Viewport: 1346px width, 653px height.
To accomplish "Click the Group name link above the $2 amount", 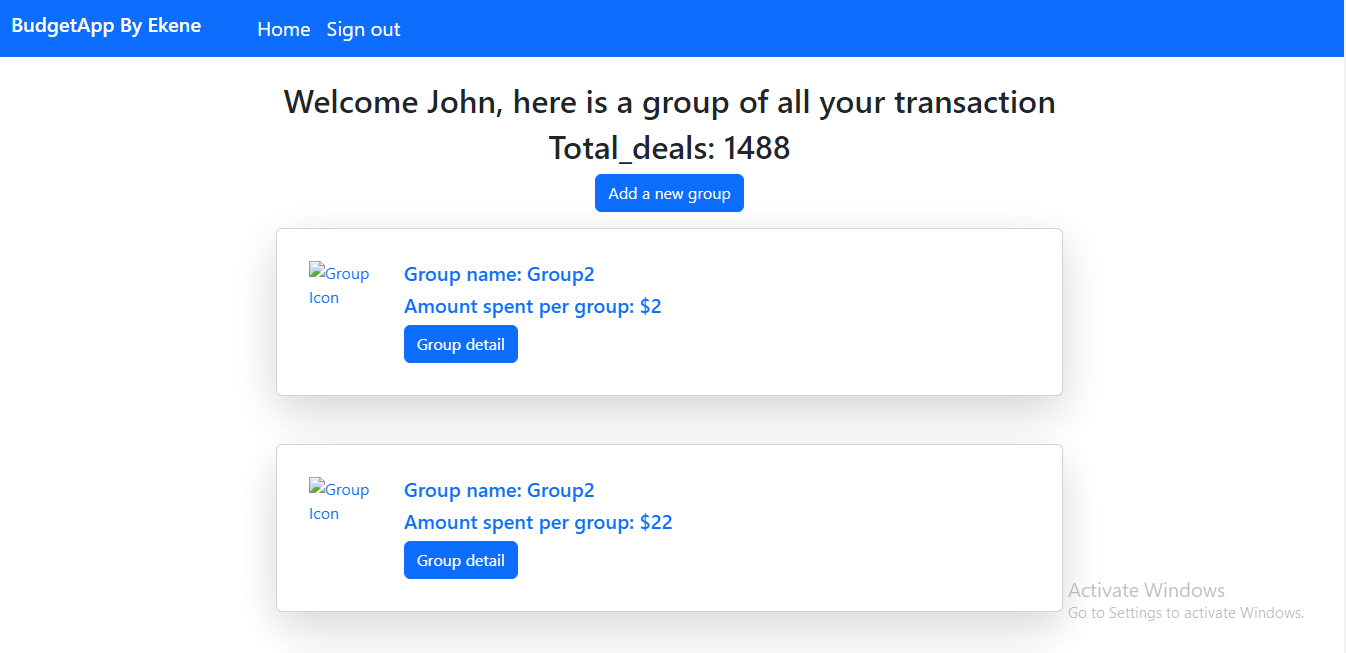I will 499,274.
